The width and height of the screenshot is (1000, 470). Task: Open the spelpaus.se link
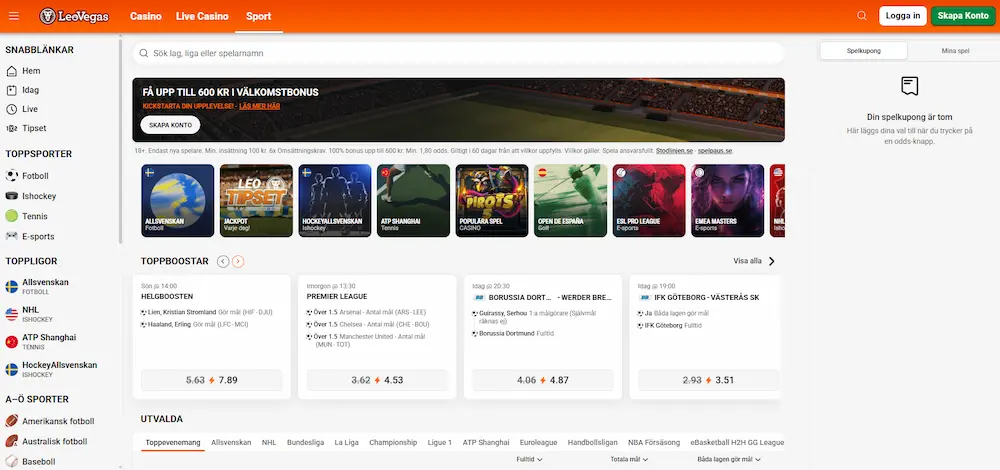point(715,151)
